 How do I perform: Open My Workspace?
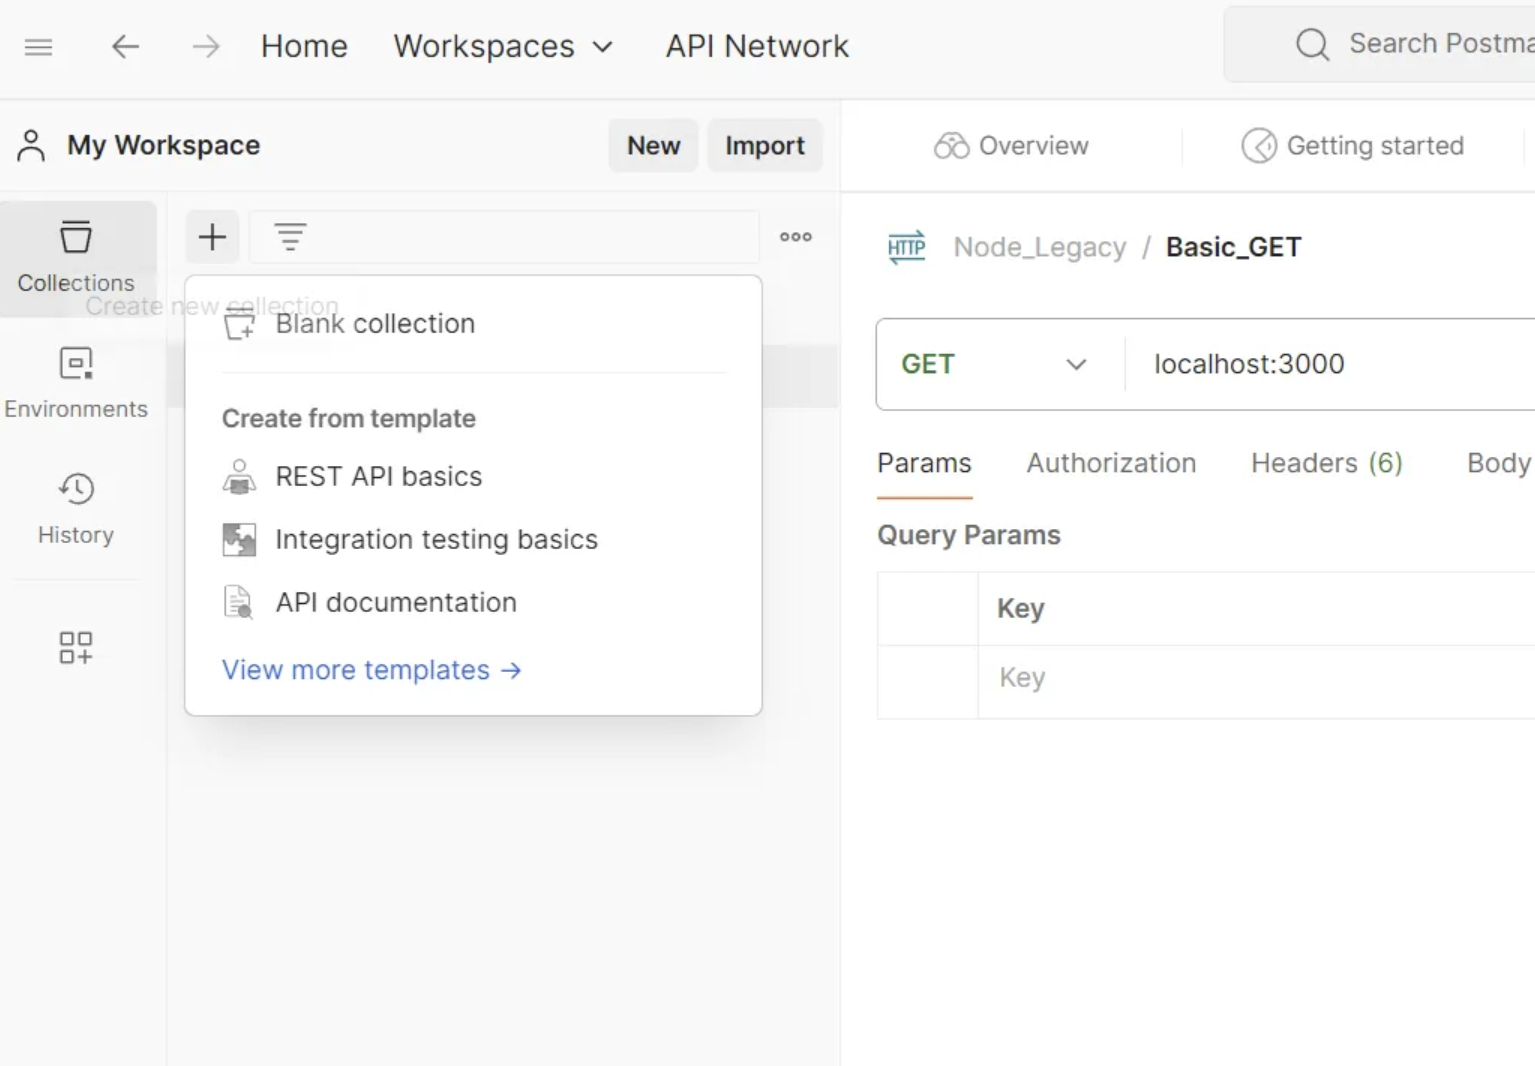click(x=163, y=145)
